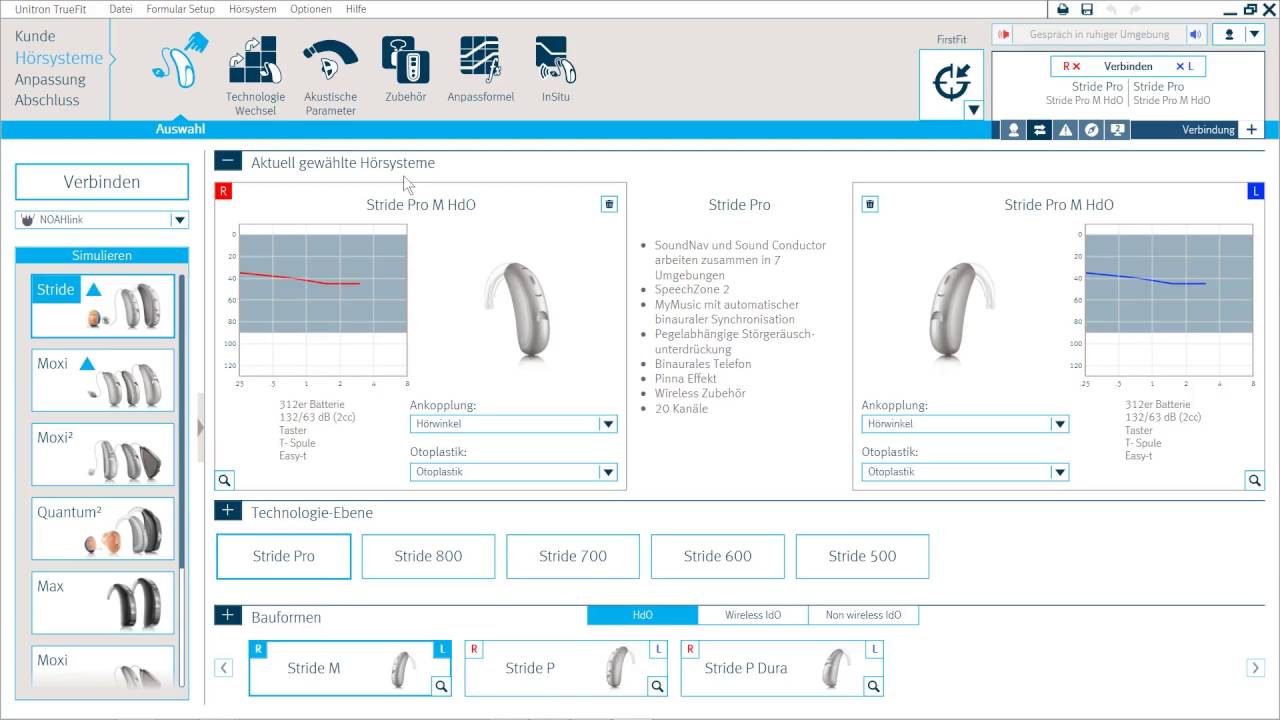Expand the Technologie-Ebene section
The width and height of the screenshot is (1280, 720).
pos(228,511)
